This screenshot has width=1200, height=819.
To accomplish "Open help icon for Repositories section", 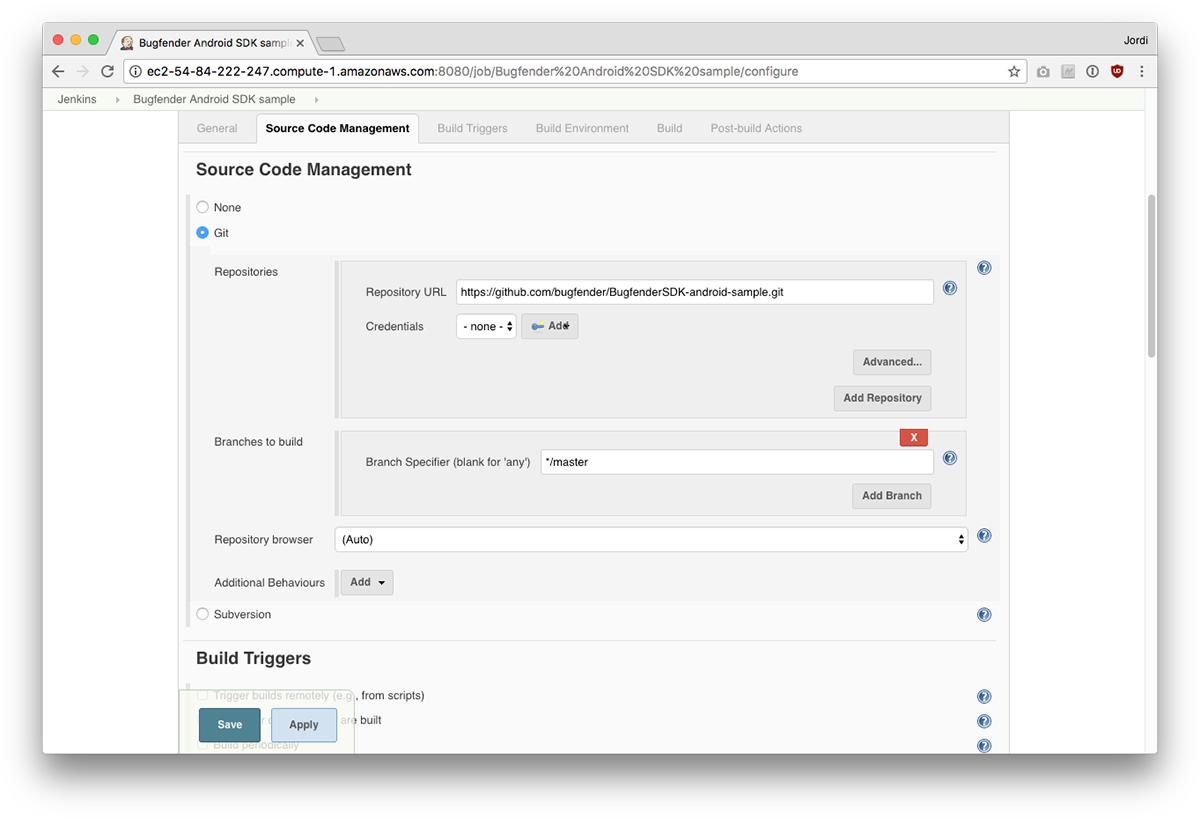I will [x=984, y=268].
